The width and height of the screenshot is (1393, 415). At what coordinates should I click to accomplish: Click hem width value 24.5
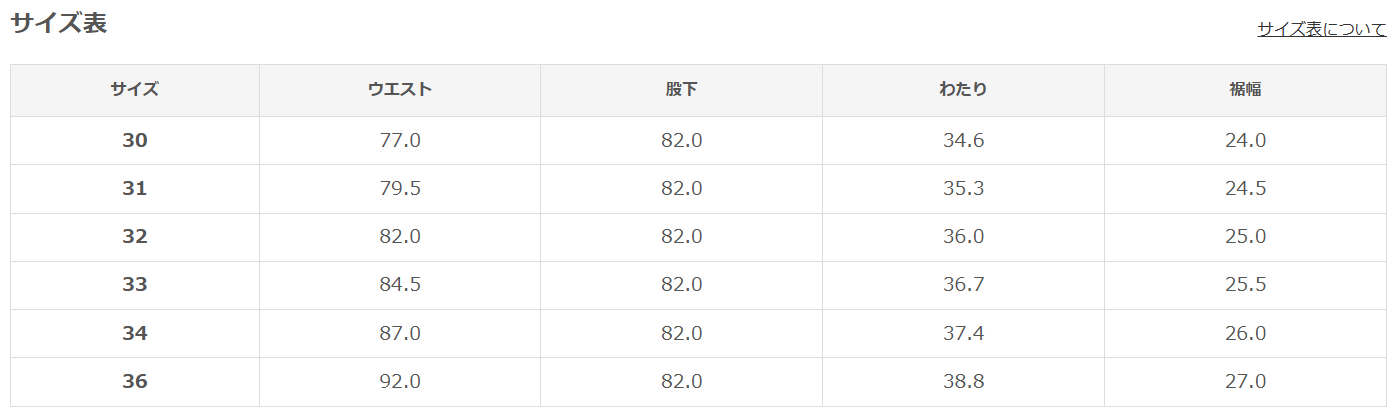[x=1246, y=189]
